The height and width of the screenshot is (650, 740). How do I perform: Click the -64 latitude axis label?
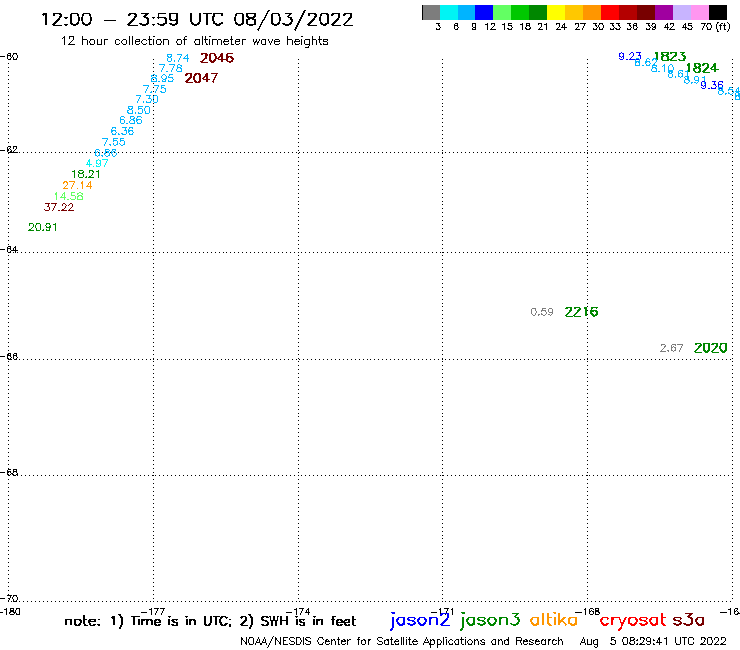(9, 249)
